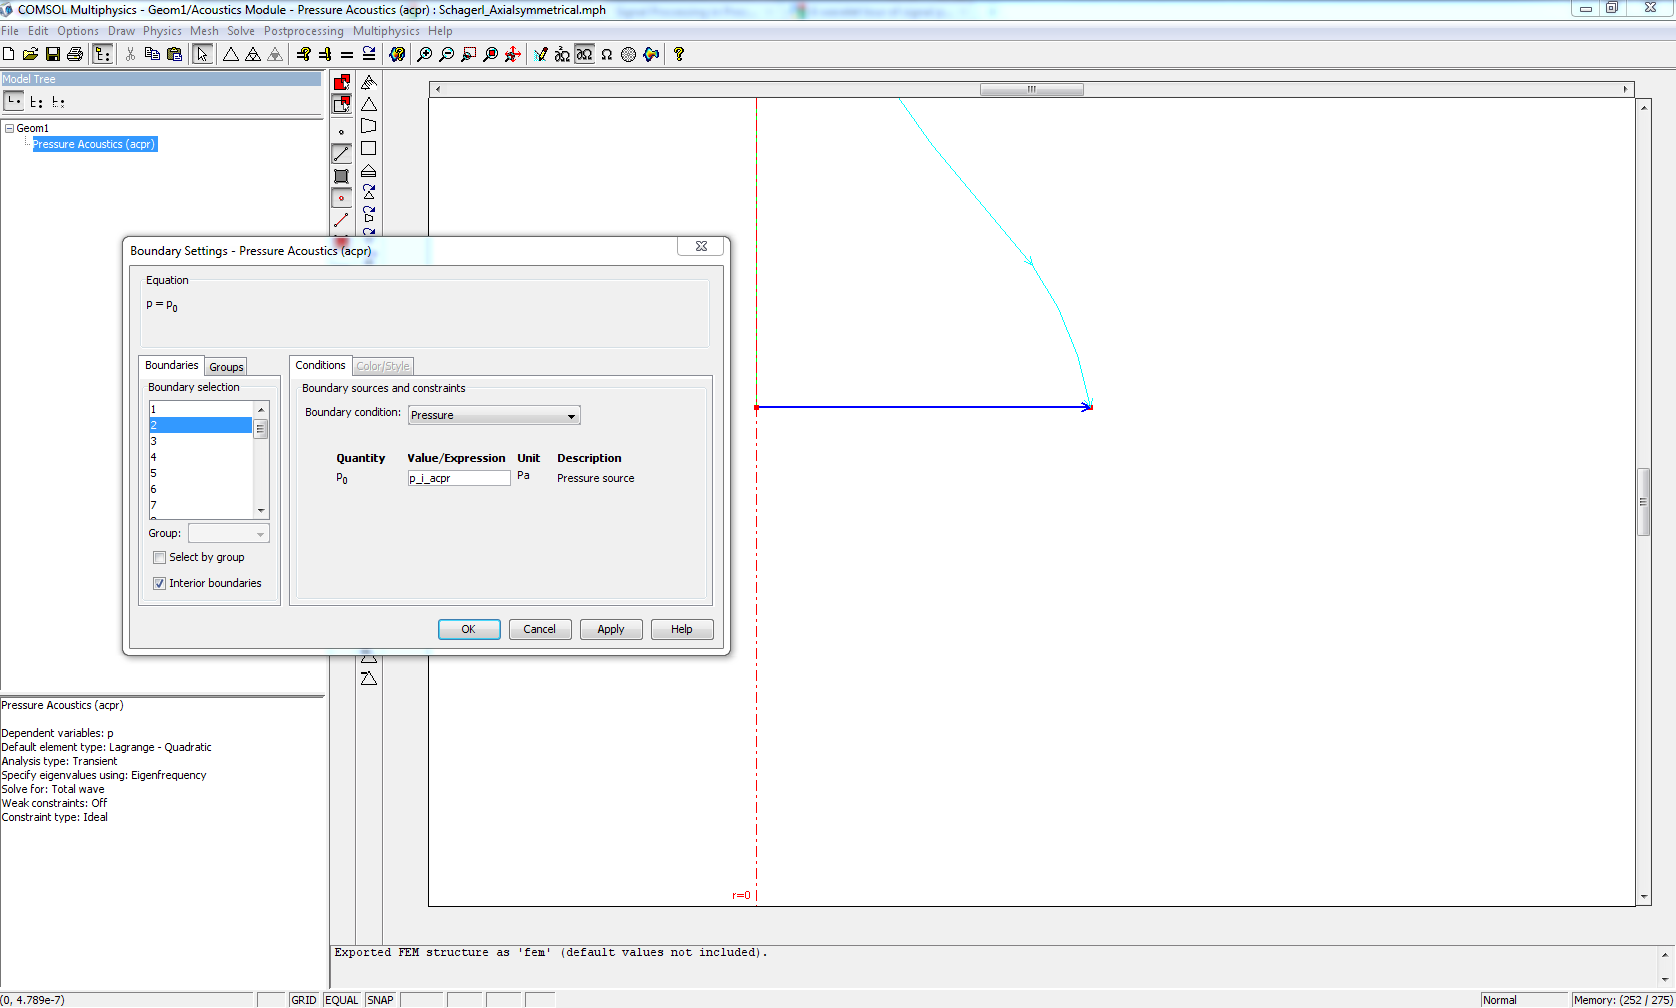The width and height of the screenshot is (1676, 1008).
Task: Click the Solve equals-sign toolbar icon
Action: pyautogui.click(x=347, y=55)
